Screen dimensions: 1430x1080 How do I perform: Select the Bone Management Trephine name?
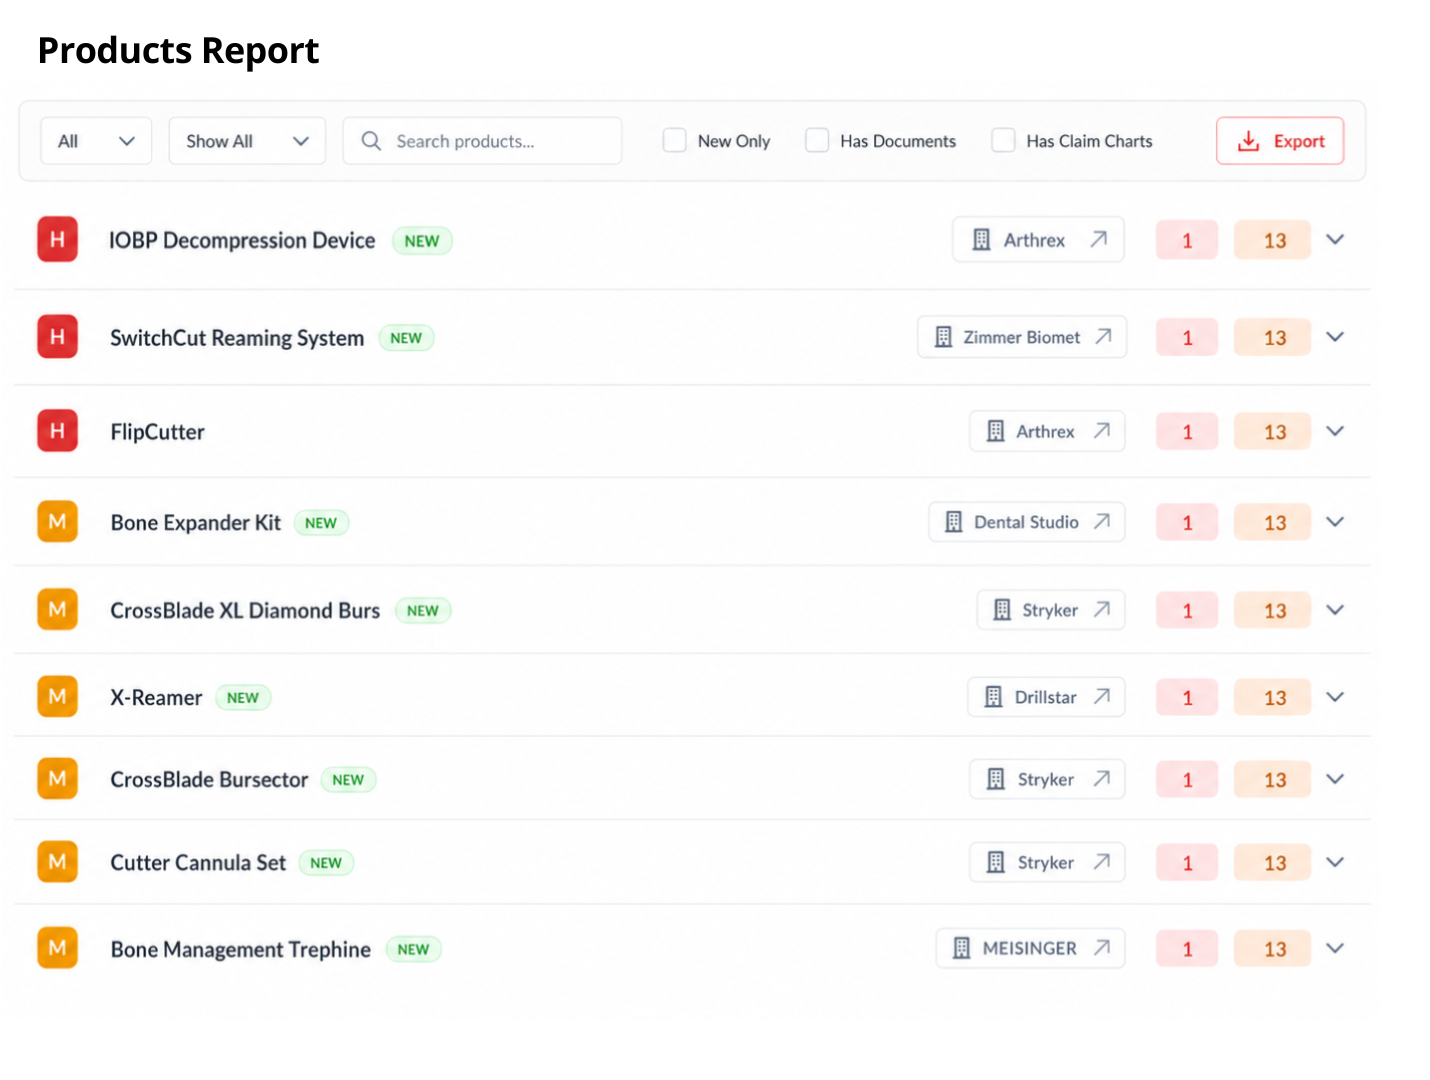240,950
